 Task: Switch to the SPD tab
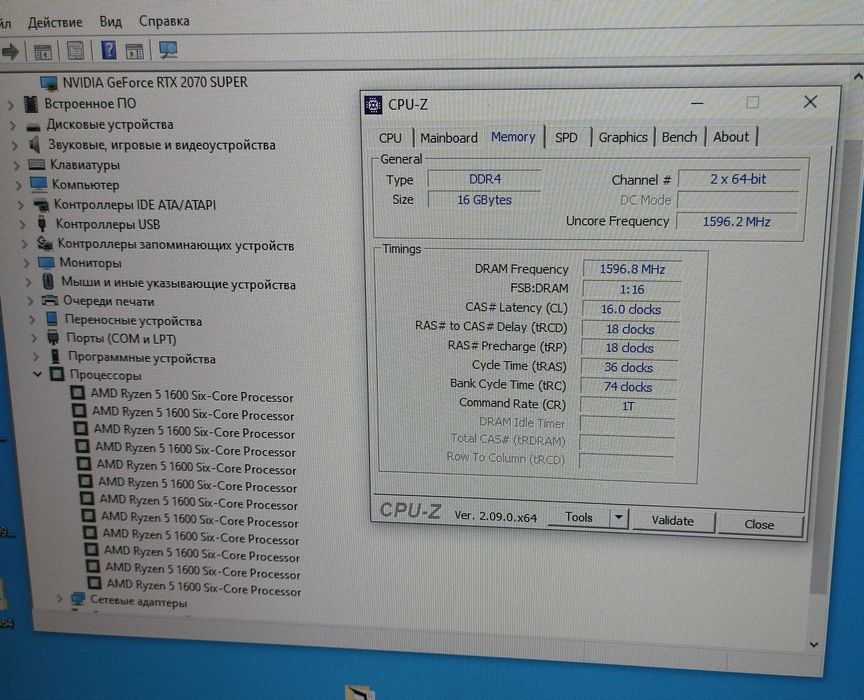566,137
